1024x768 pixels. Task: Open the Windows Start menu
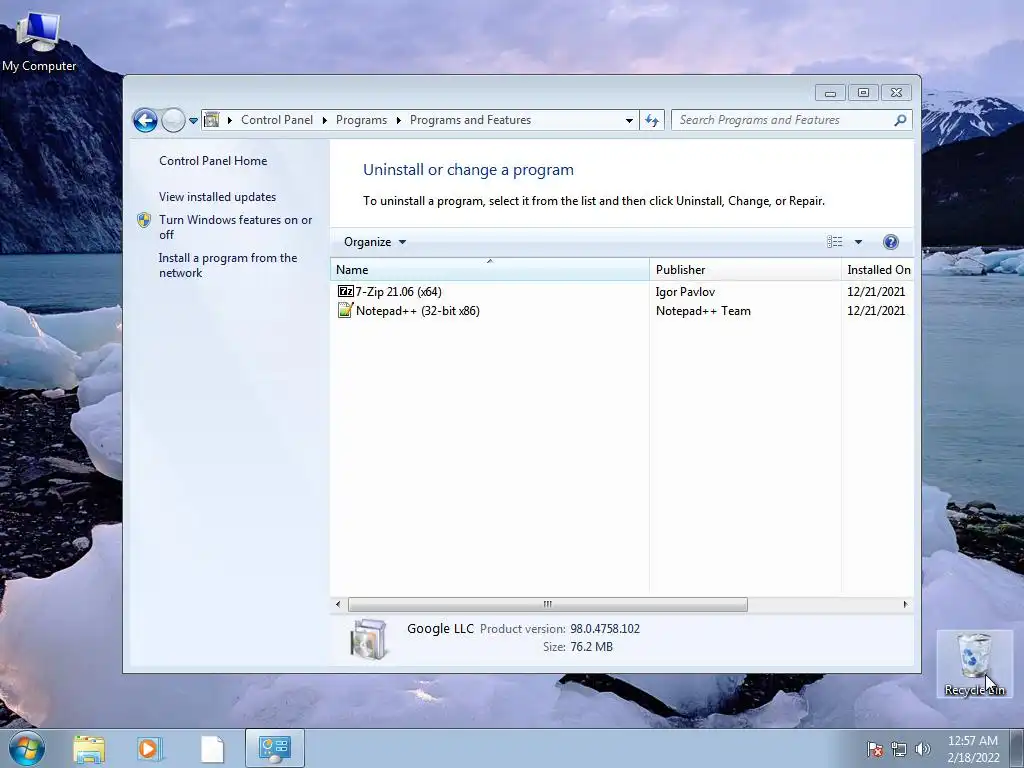[27, 748]
